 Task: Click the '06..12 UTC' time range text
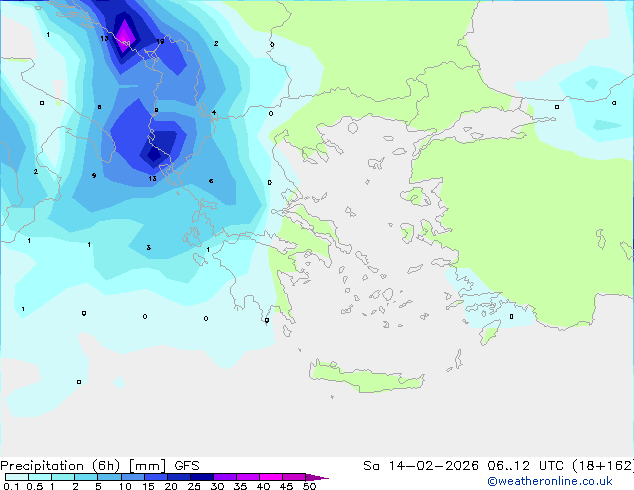[525, 466]
